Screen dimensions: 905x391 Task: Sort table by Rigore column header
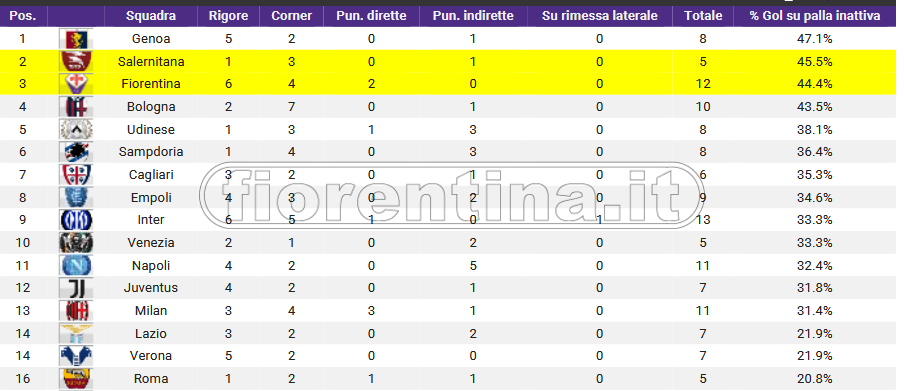(x=229, y=16)
